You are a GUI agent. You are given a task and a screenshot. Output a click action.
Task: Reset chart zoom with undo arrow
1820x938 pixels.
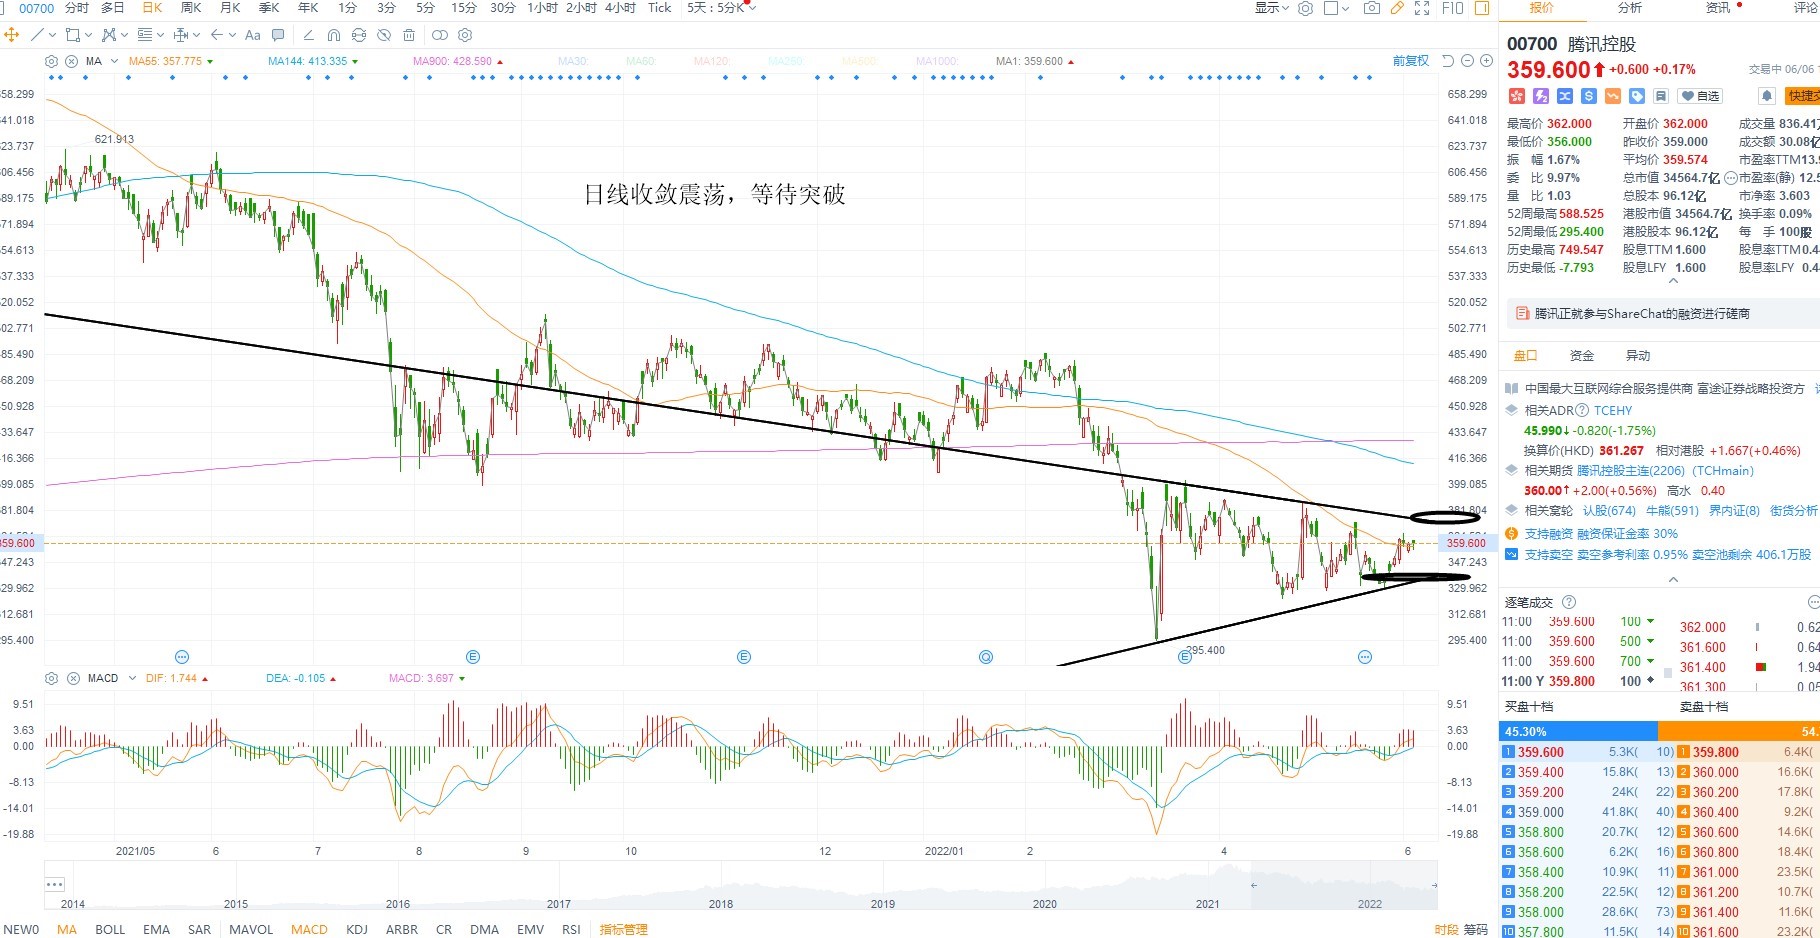pos(1447,61)
